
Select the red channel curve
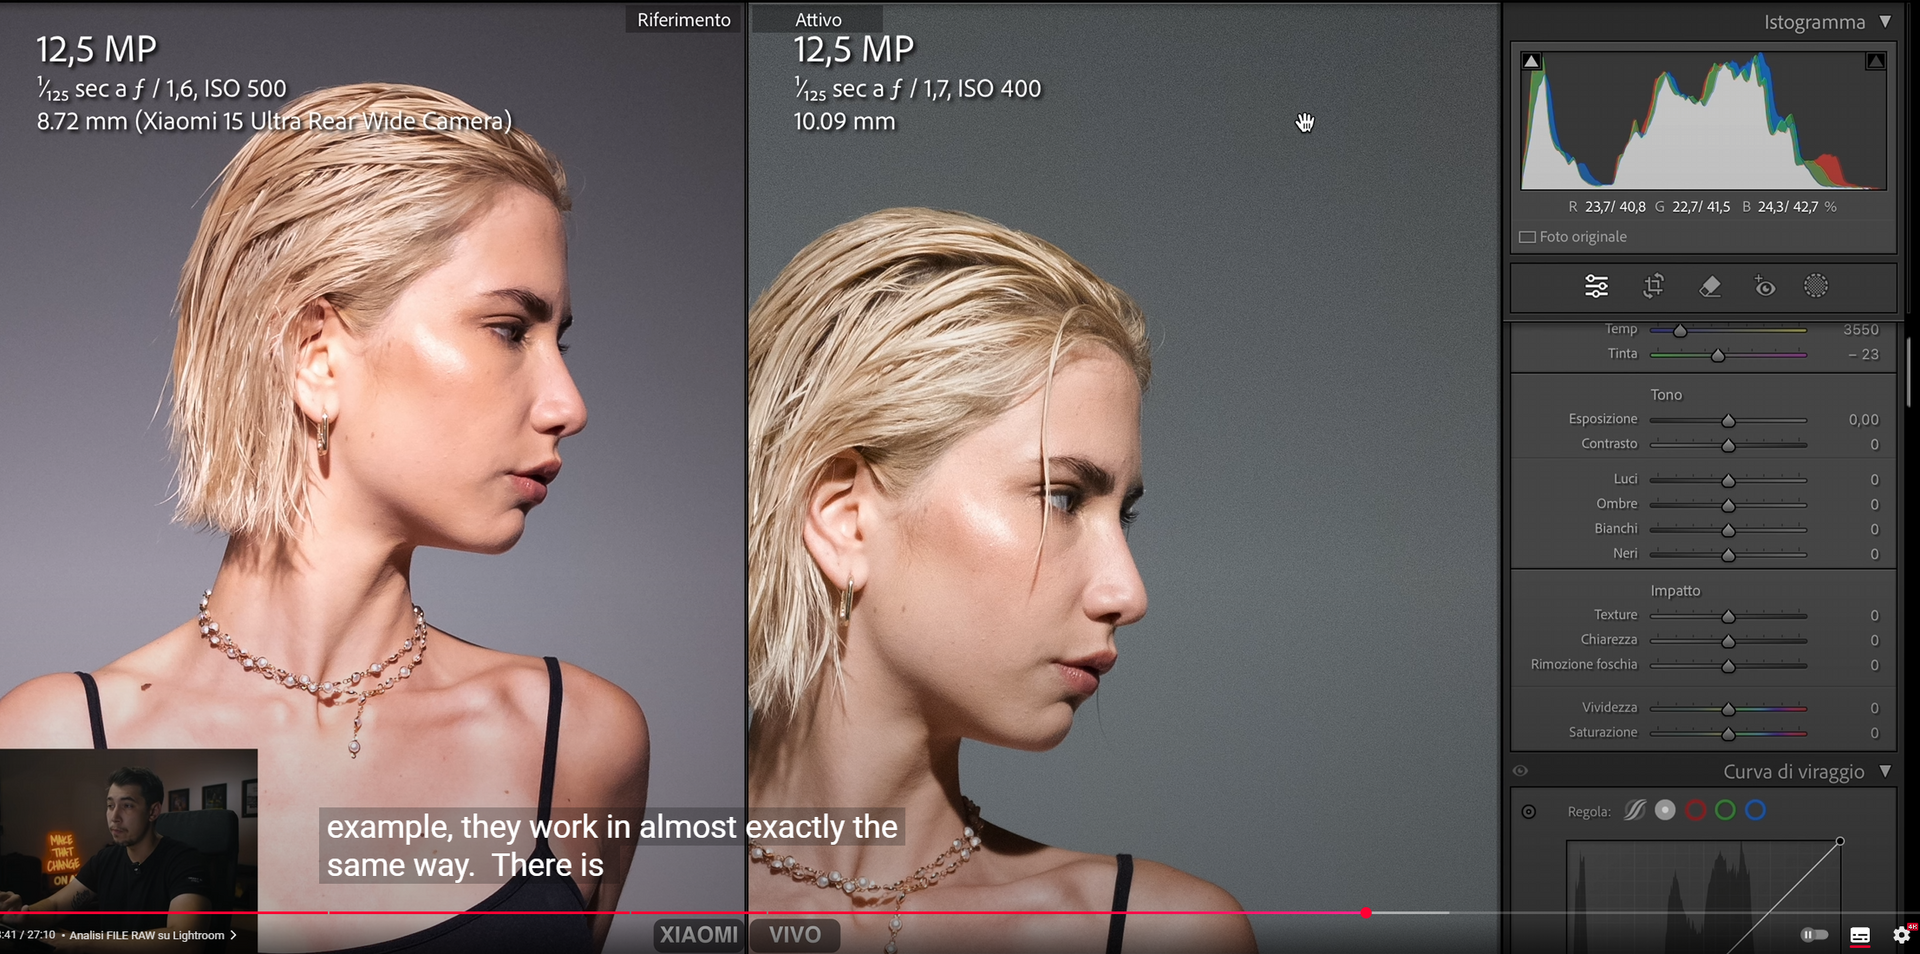pos(1695,810)
